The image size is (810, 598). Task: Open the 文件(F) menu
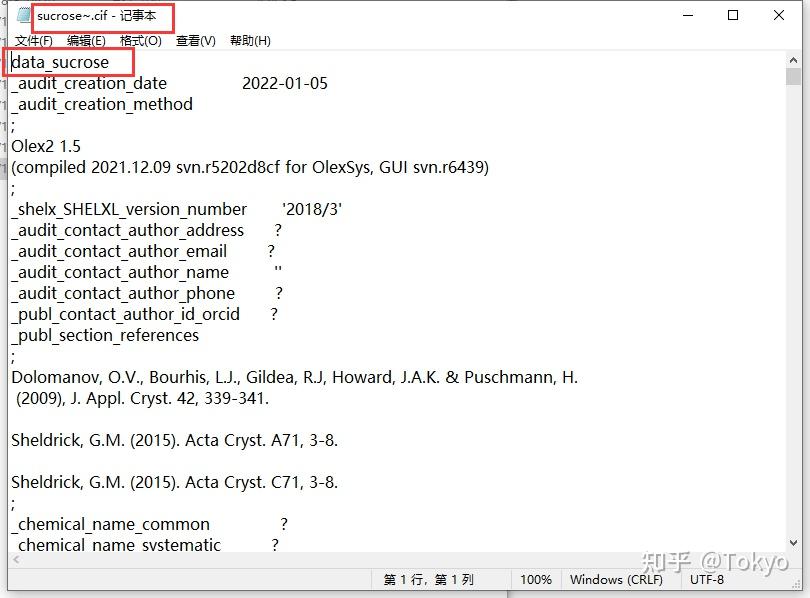(x=34, y=41)
